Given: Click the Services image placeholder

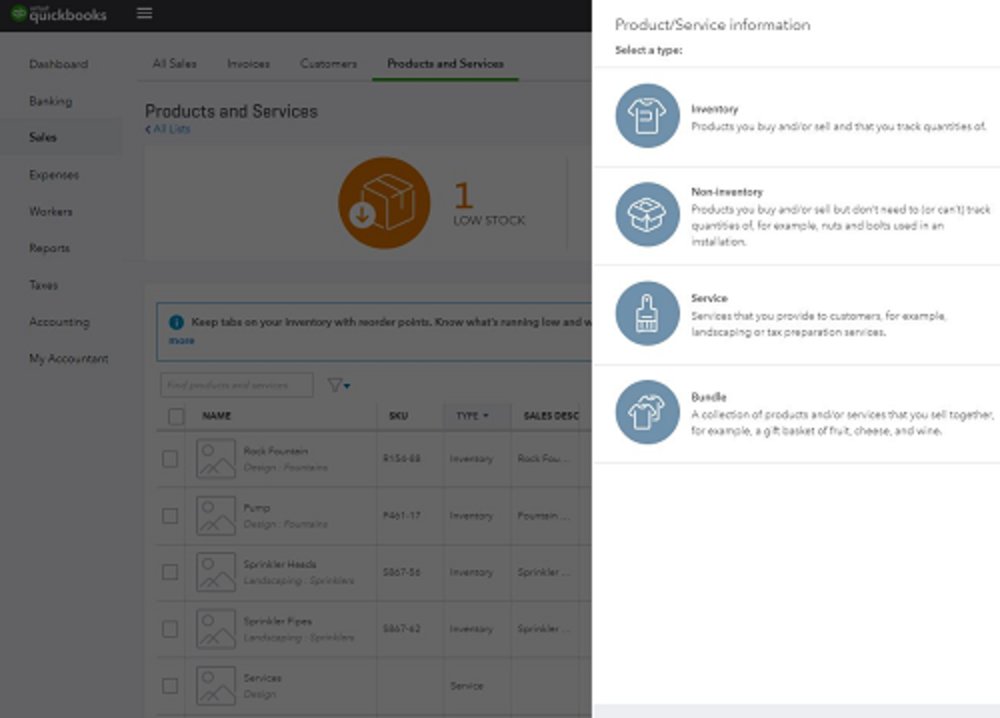Looking at the screenshot, I should 216,686.
